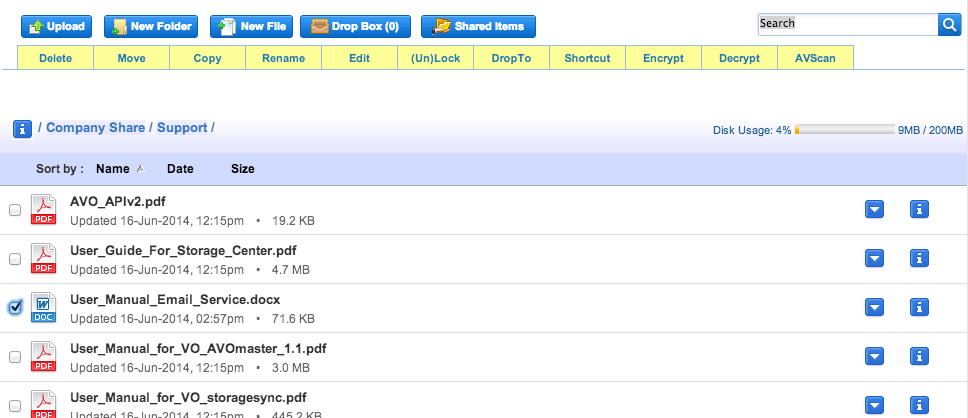Uncheck User_Manual_Email_Service.docx checkbox

click(14, 308)
